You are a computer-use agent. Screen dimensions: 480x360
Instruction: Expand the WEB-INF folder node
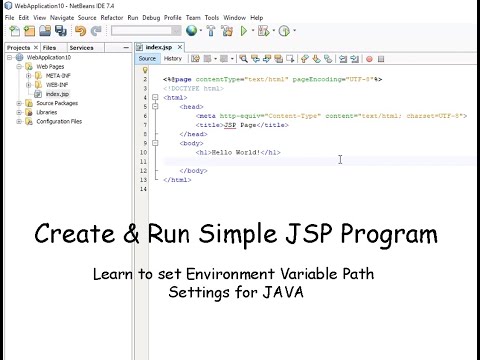click(x=29, y=85)
